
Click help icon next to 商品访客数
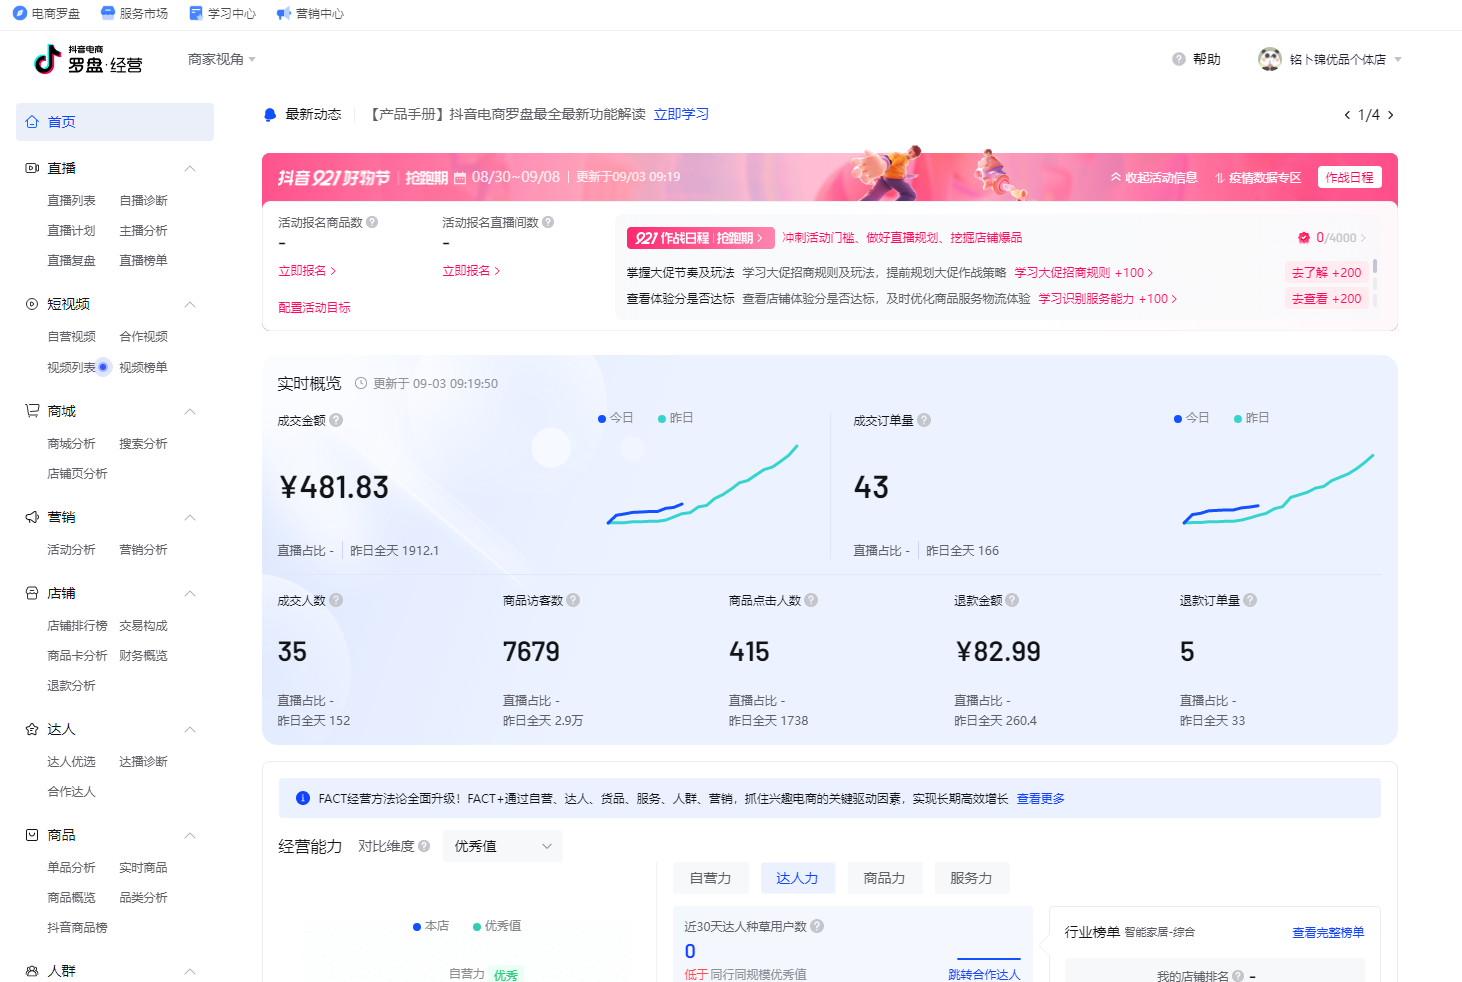573,600
